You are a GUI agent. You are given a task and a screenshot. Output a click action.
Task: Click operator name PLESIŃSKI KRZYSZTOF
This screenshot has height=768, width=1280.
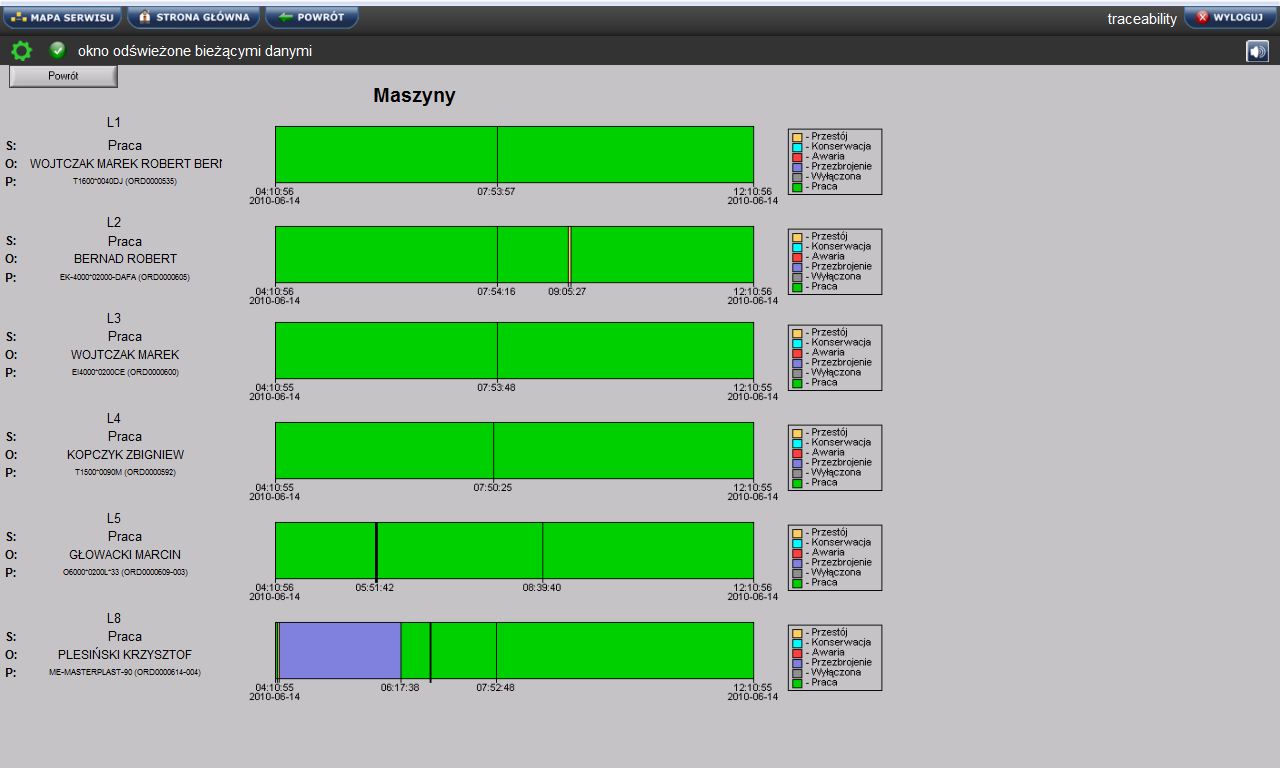(125, 655)
